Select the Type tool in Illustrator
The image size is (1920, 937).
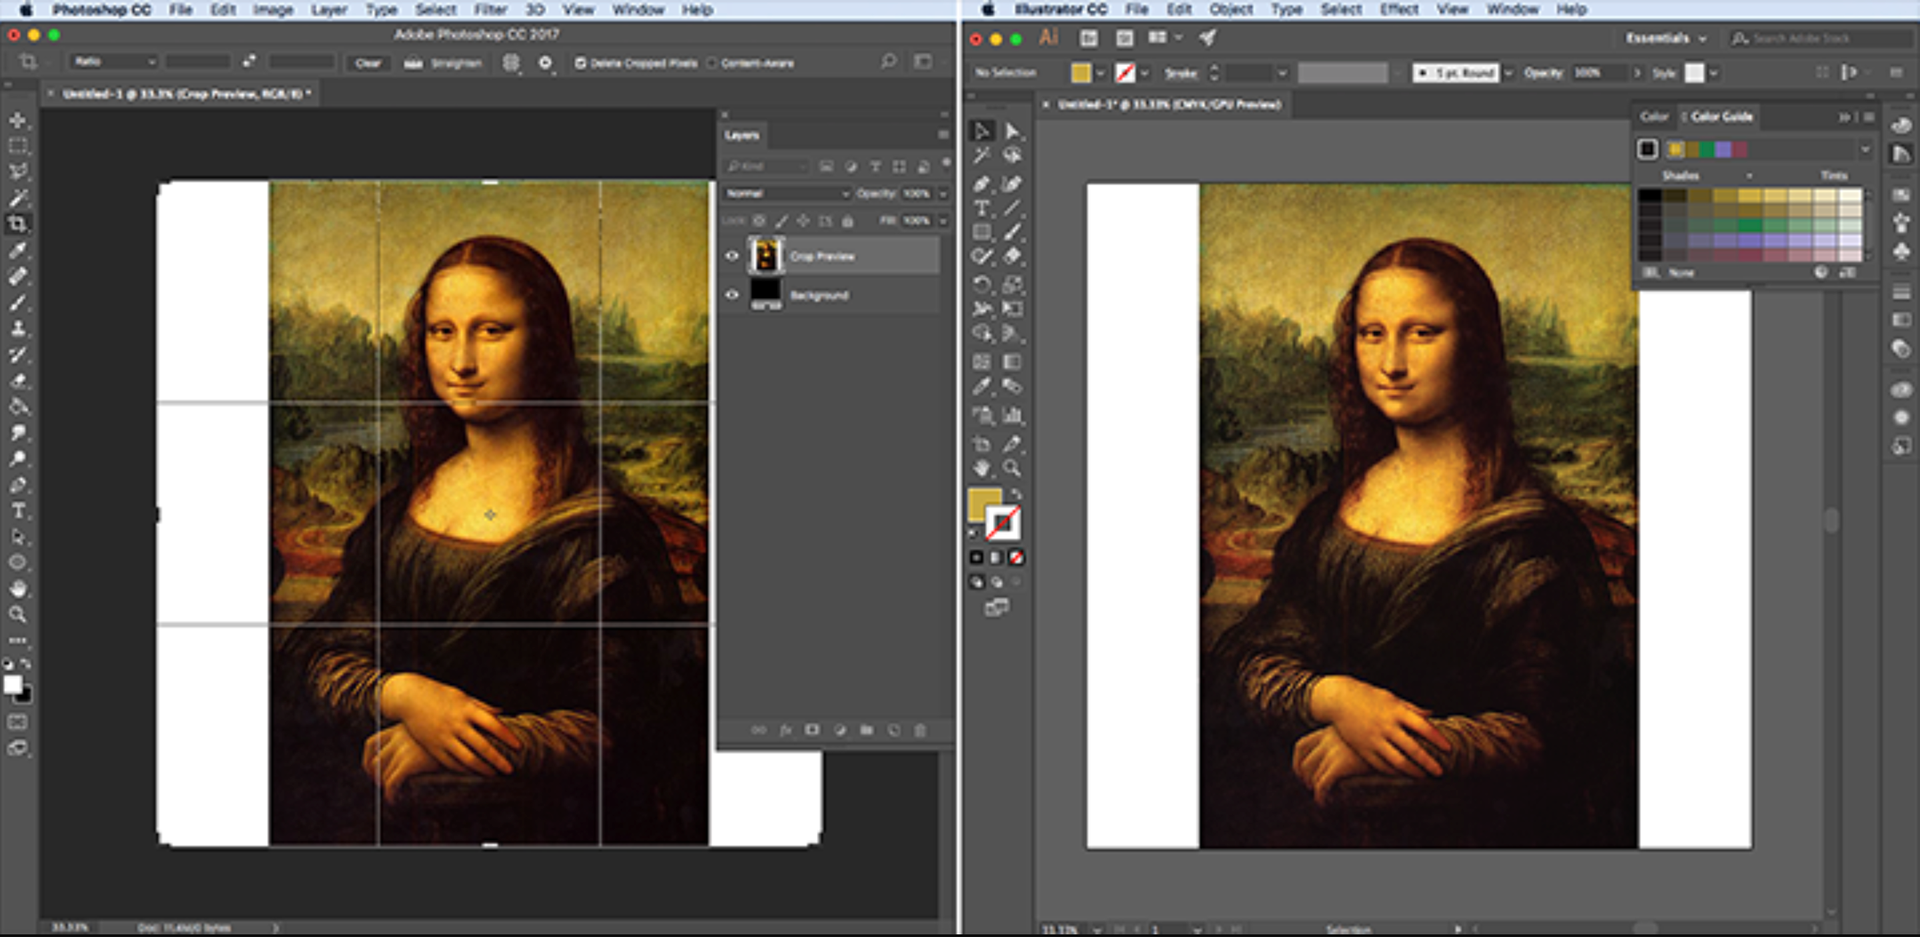[x=982, y=208]
